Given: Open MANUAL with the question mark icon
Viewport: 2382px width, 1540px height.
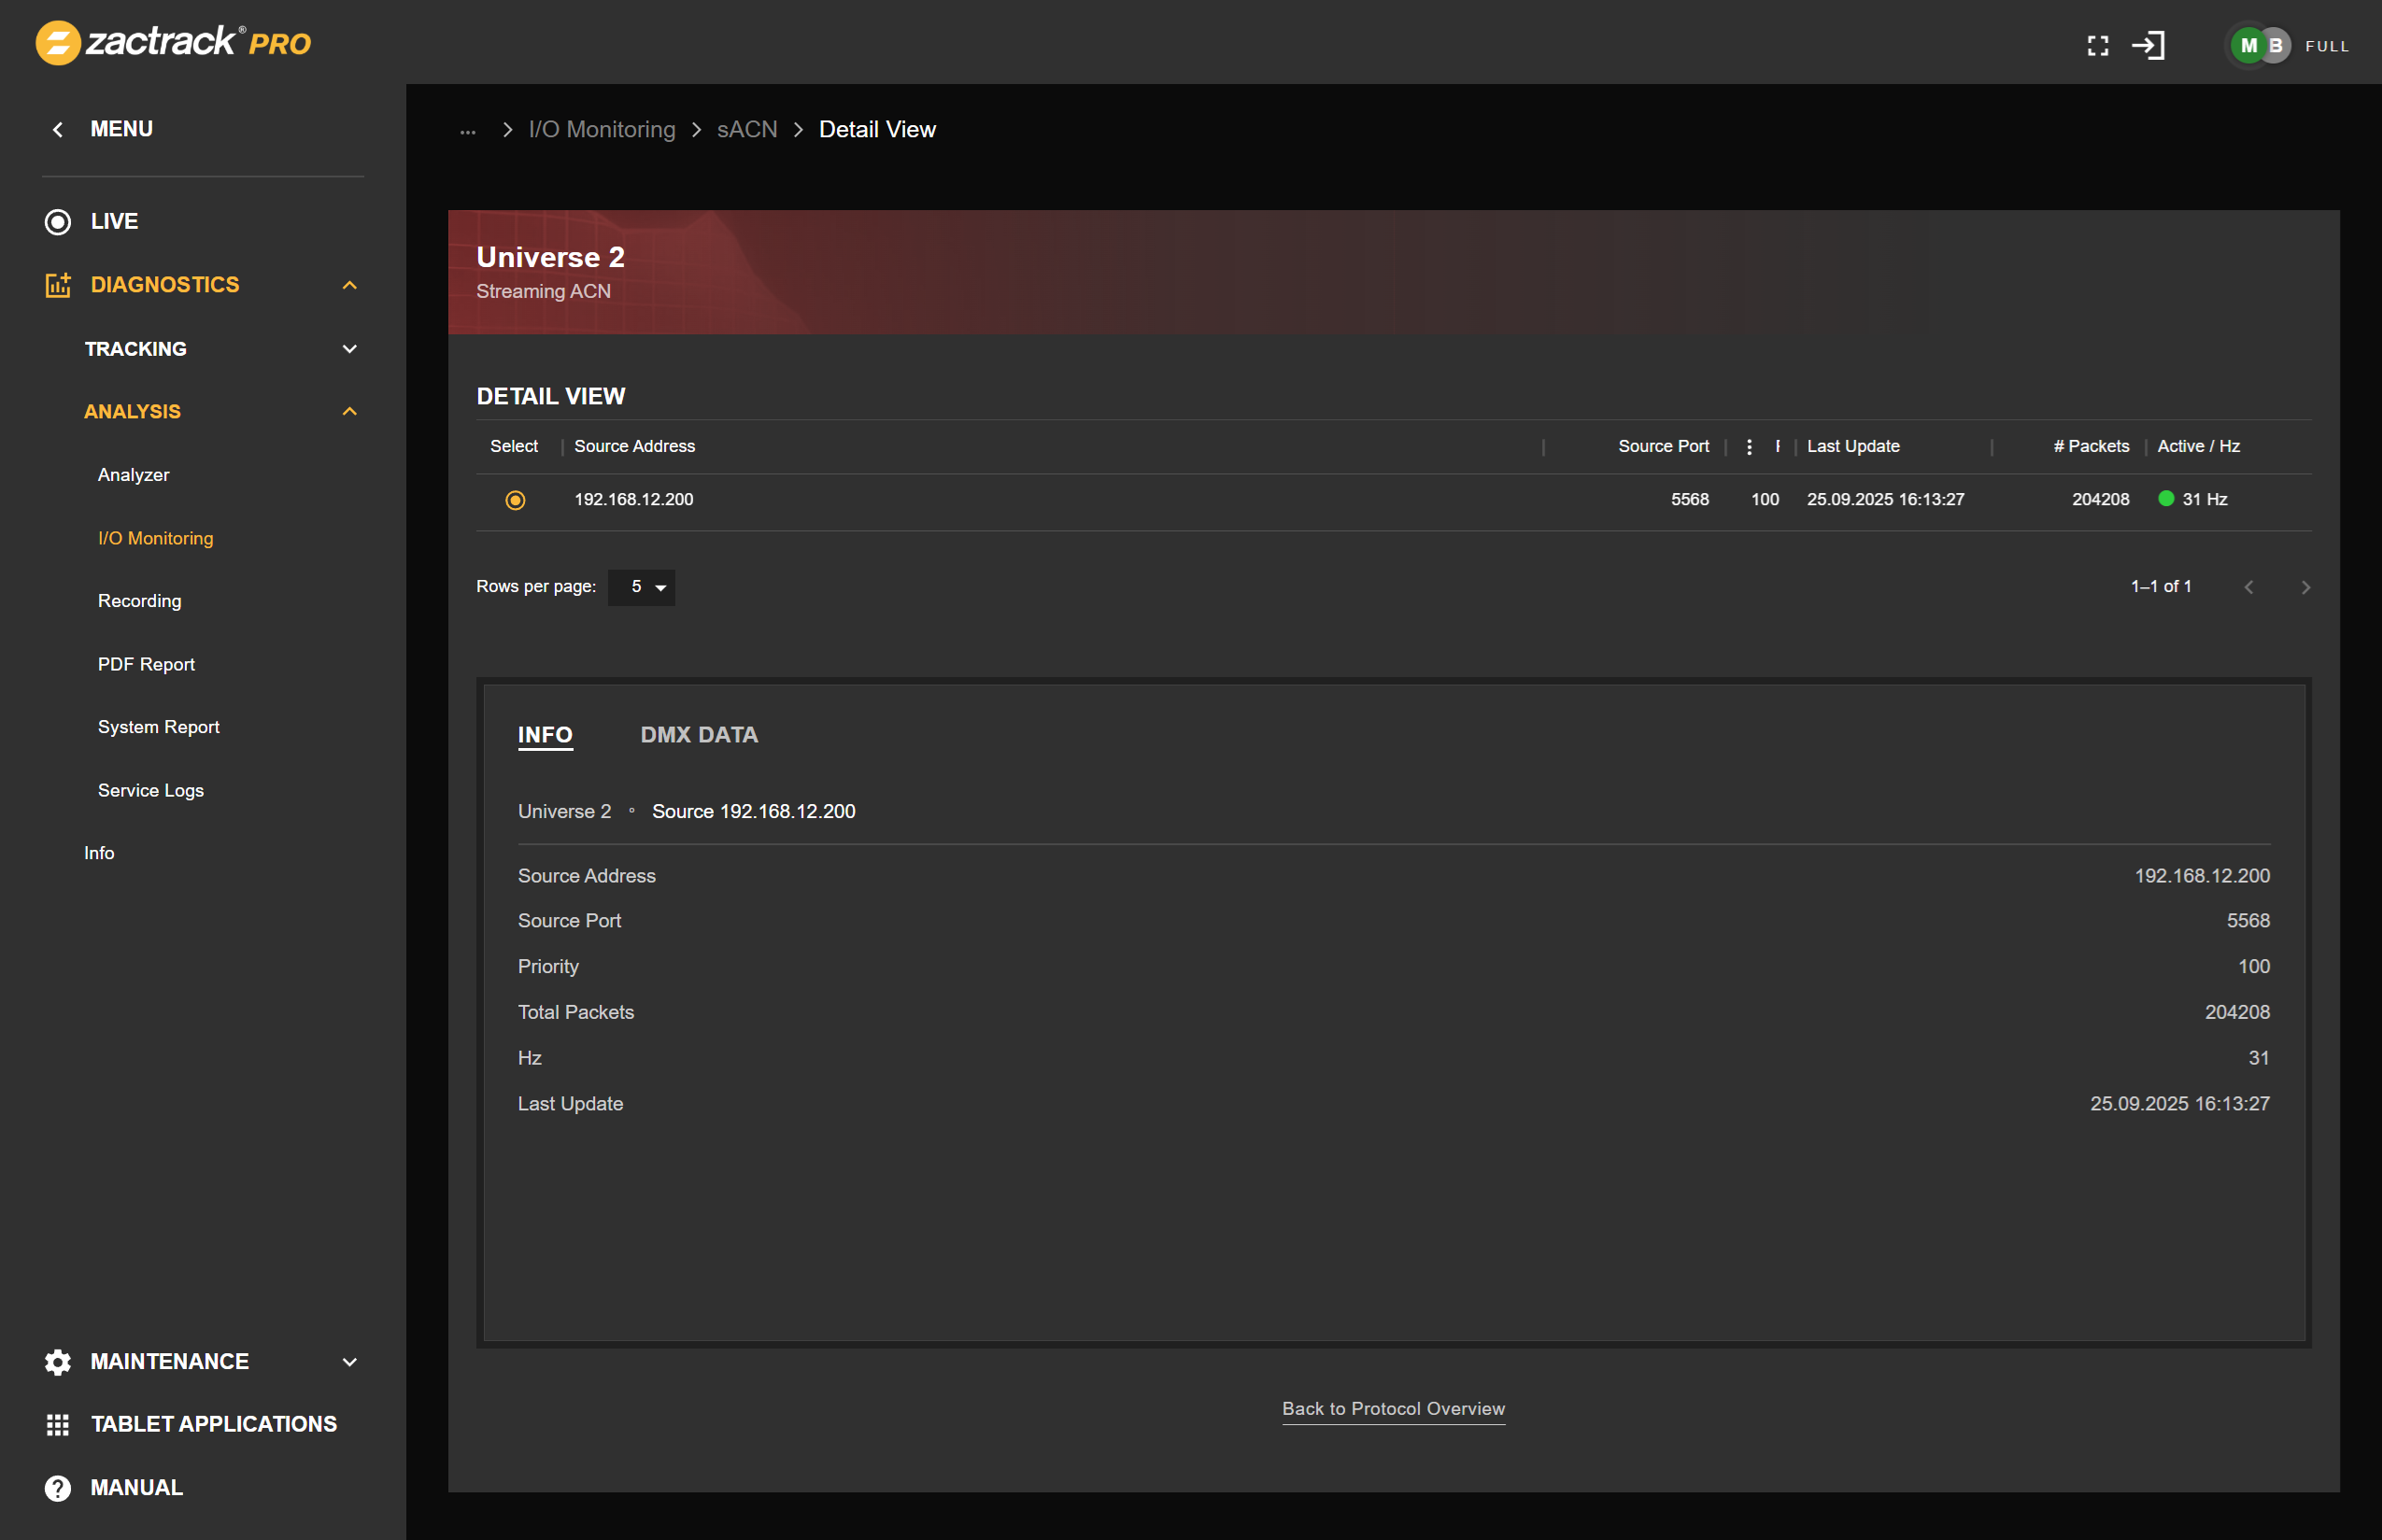Looking at the screenshot, I should 57,1487.
